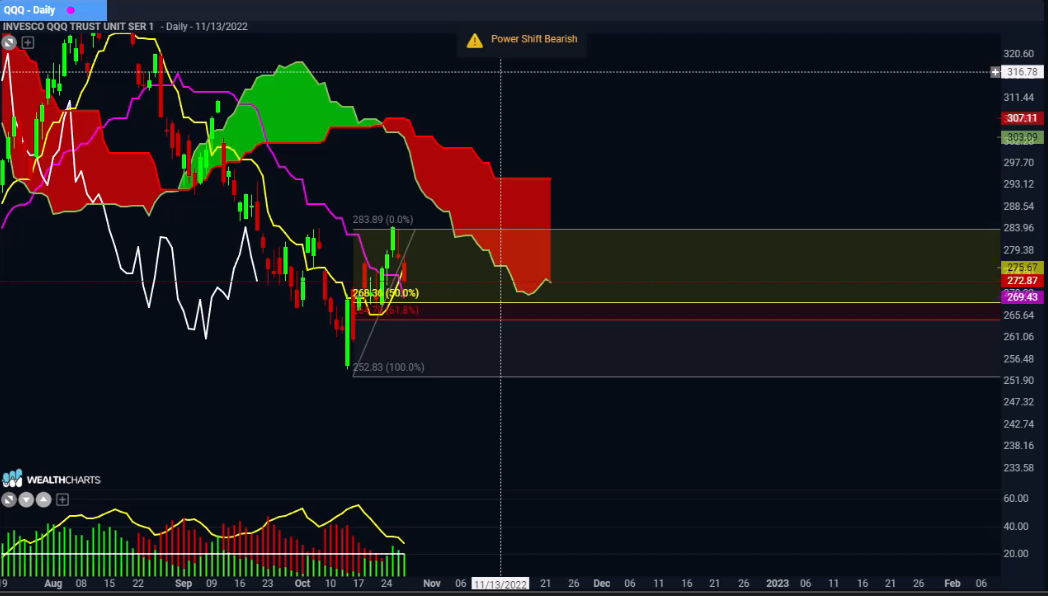
Task: Click the 2023 label on time axis
Action: pyautogui.click(x=777, y=583)
